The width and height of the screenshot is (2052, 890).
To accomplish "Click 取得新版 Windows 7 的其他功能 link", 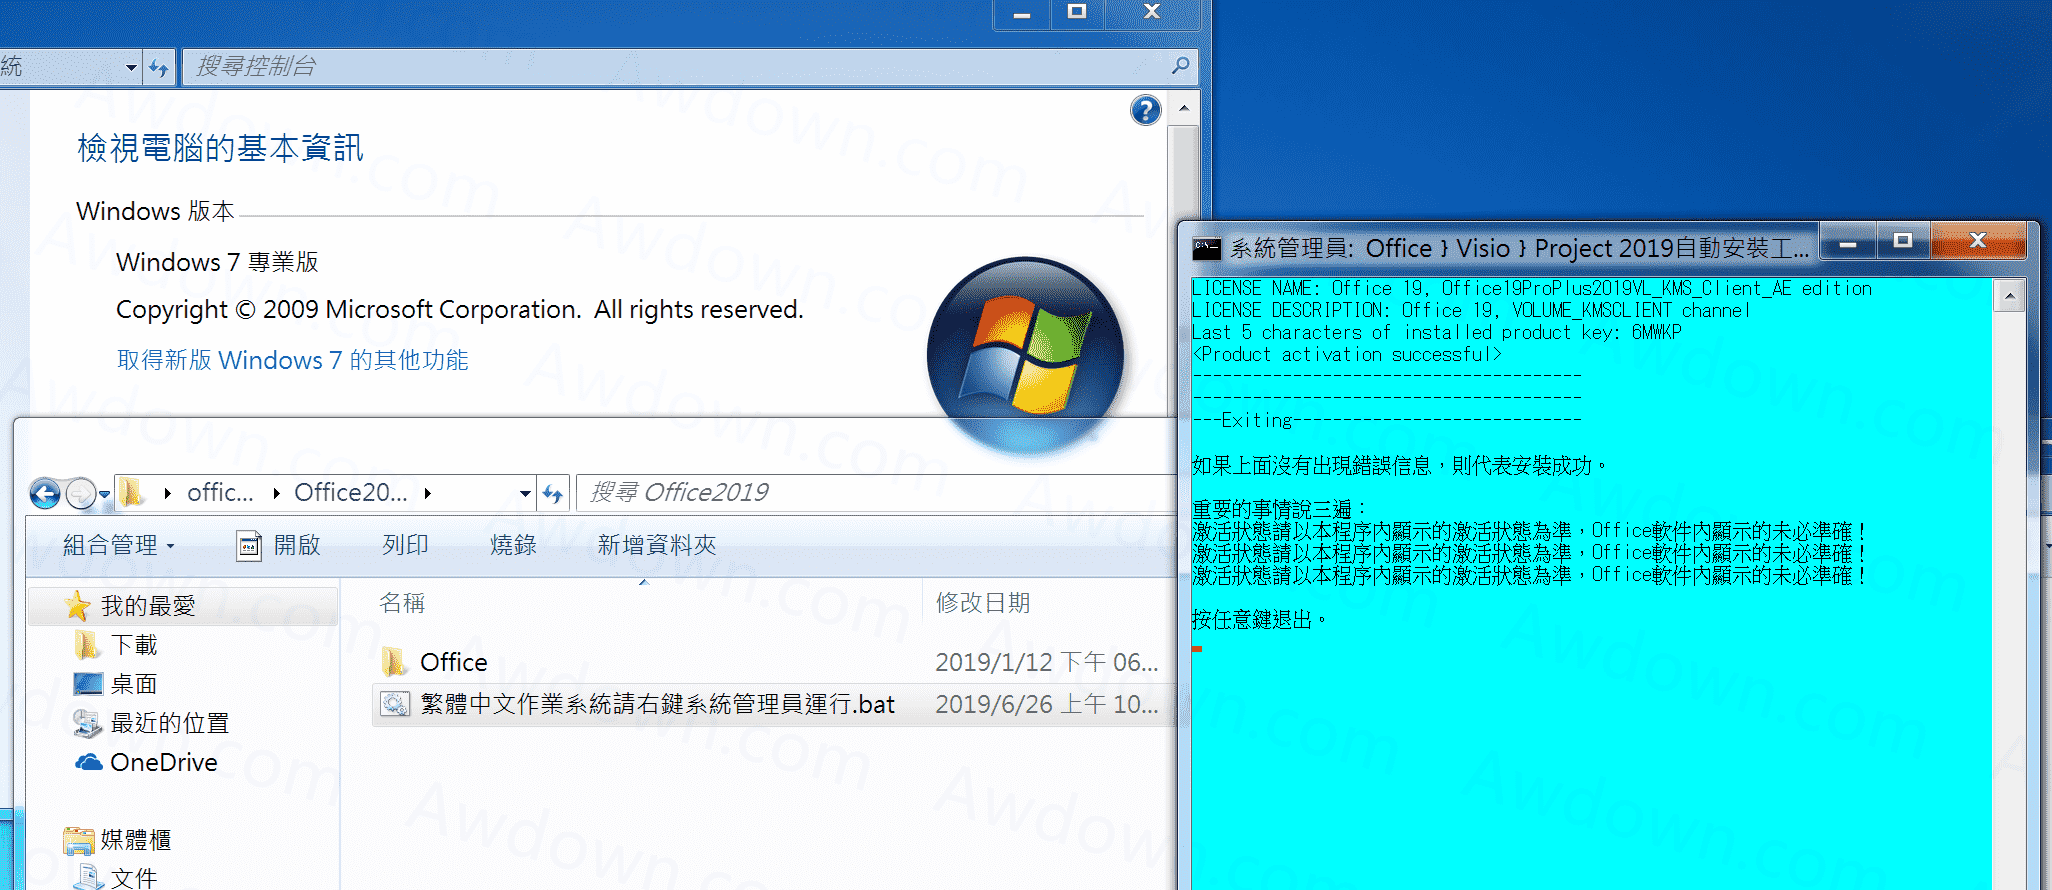I will tap(292, 360).
